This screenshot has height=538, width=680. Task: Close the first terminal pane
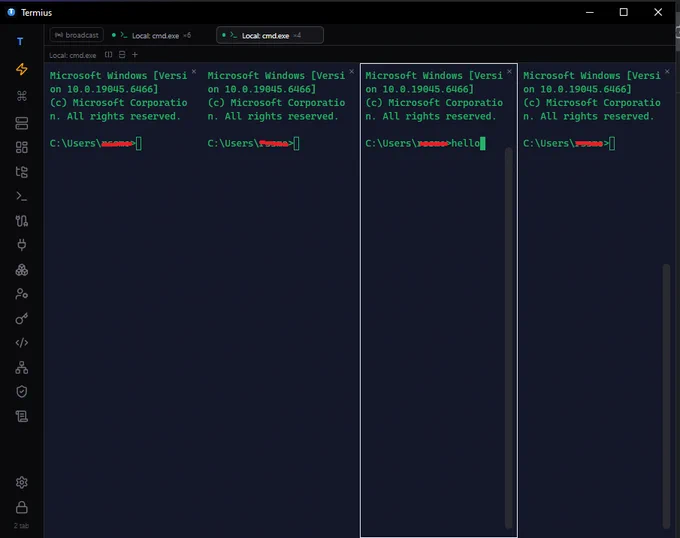194,72
